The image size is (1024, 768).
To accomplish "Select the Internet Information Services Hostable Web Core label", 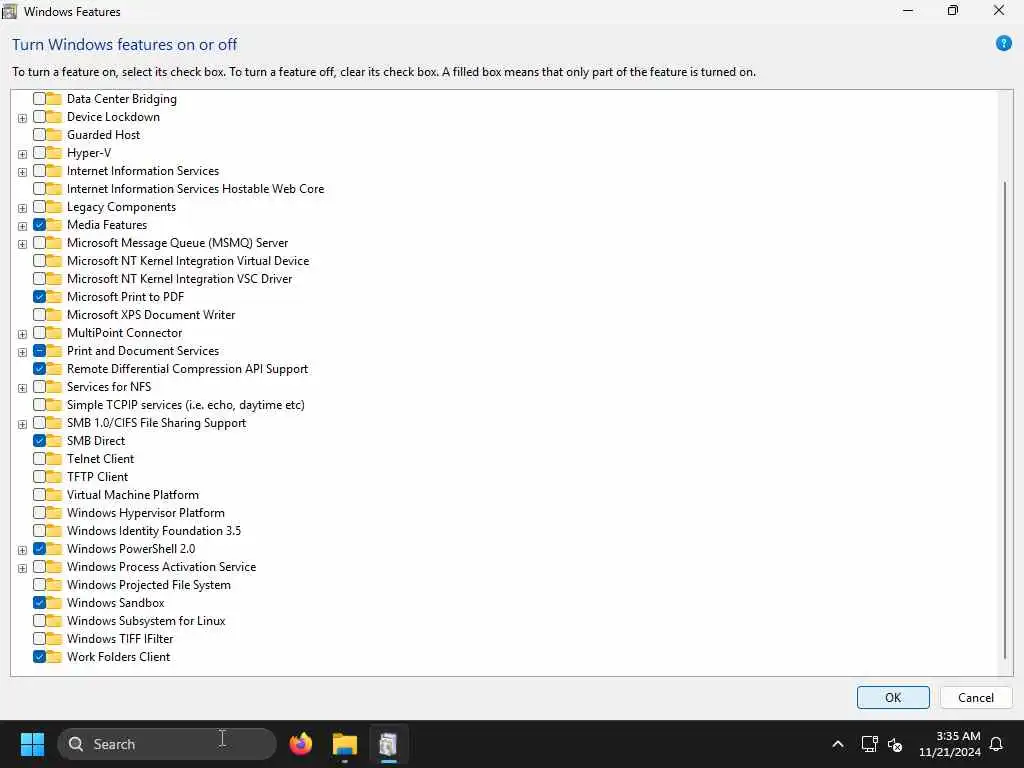I will (x=195, y=189).
